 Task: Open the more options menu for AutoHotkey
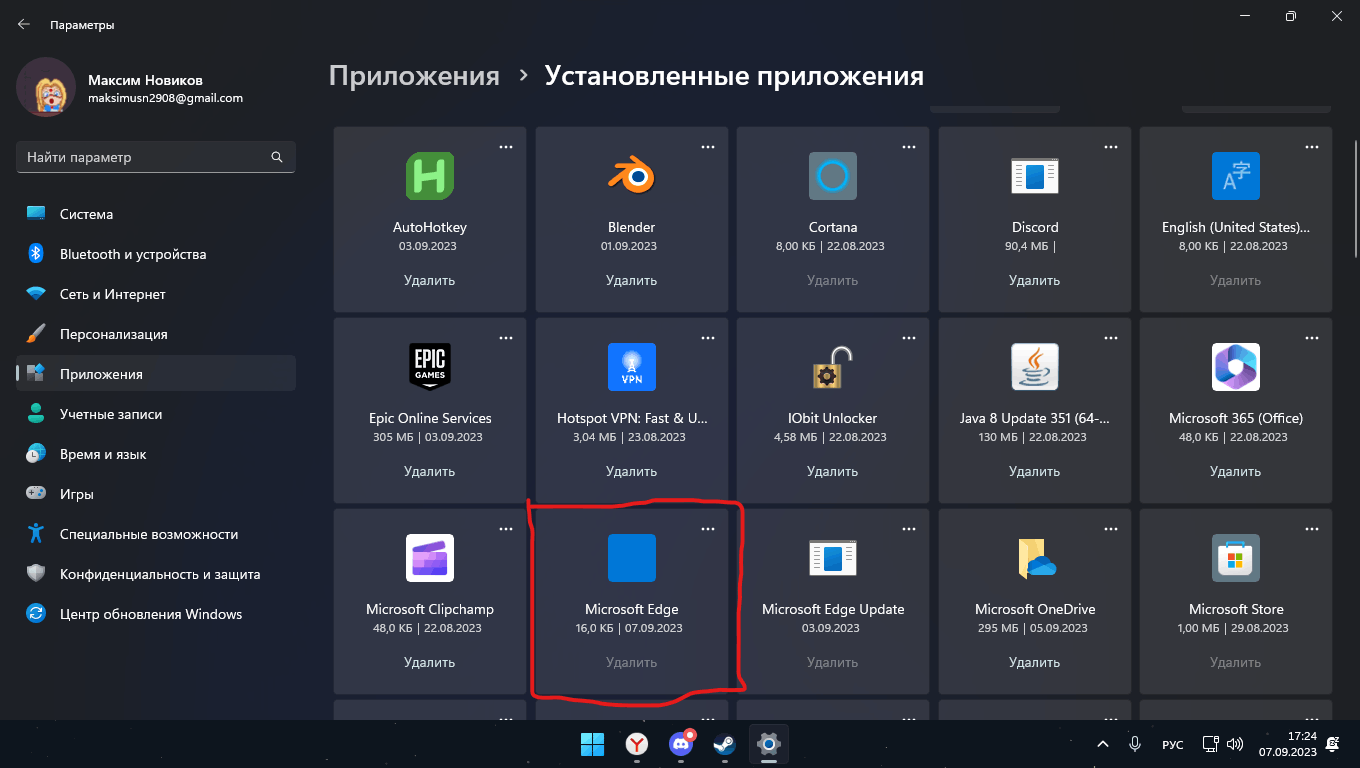(x=506, y=146)
